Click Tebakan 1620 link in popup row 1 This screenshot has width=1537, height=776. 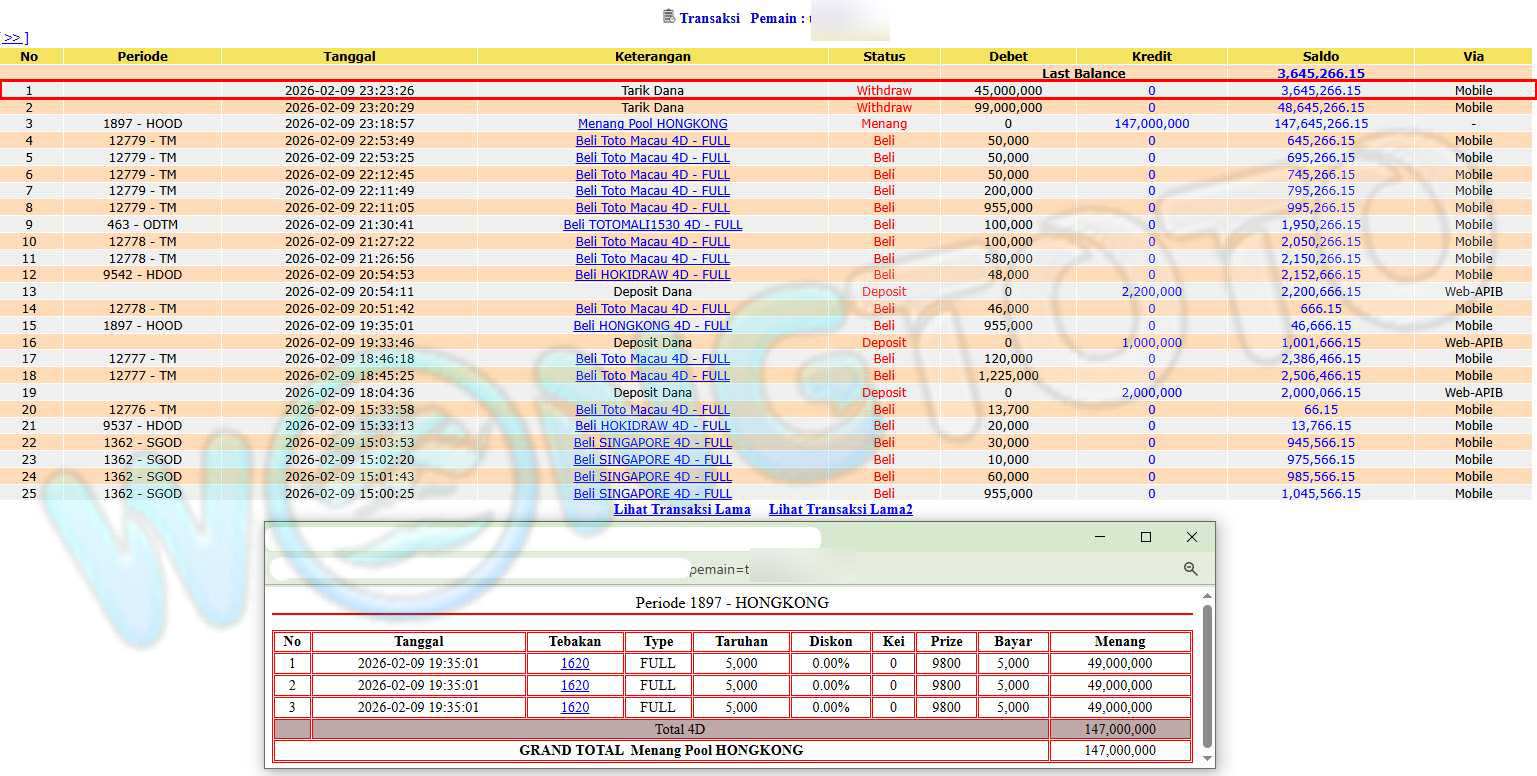tap(574, 663)
